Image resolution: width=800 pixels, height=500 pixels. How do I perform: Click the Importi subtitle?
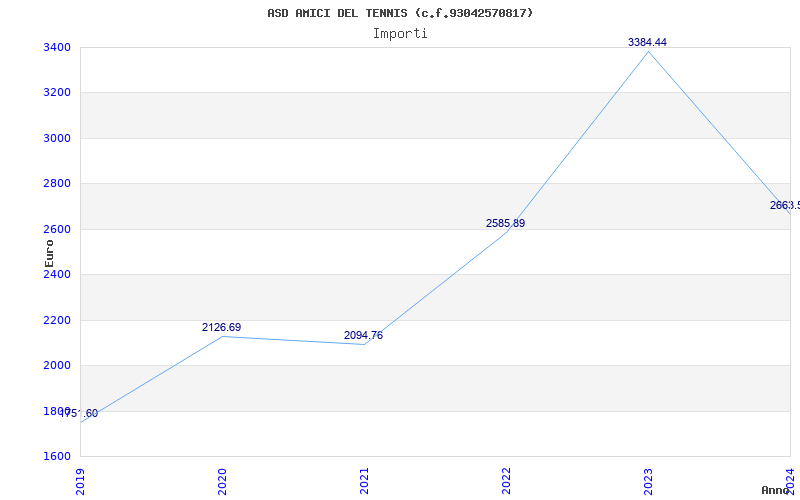[x=400, y=34]
